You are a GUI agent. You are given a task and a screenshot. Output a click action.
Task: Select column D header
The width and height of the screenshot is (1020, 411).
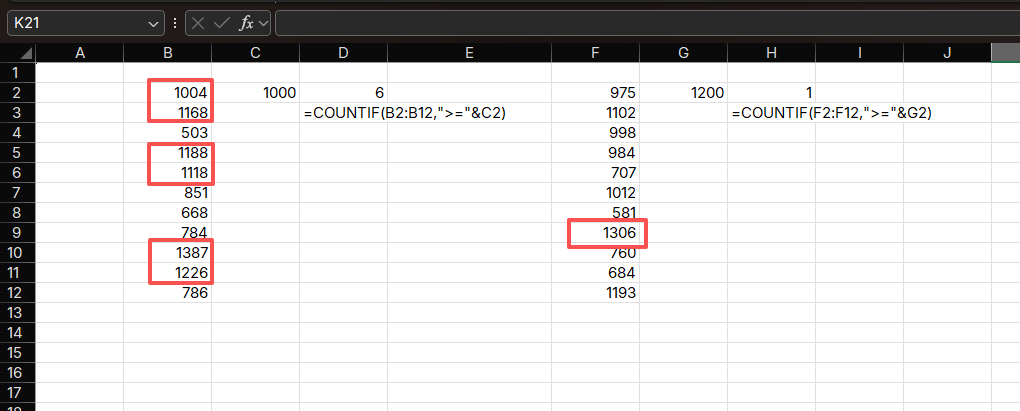343,53
